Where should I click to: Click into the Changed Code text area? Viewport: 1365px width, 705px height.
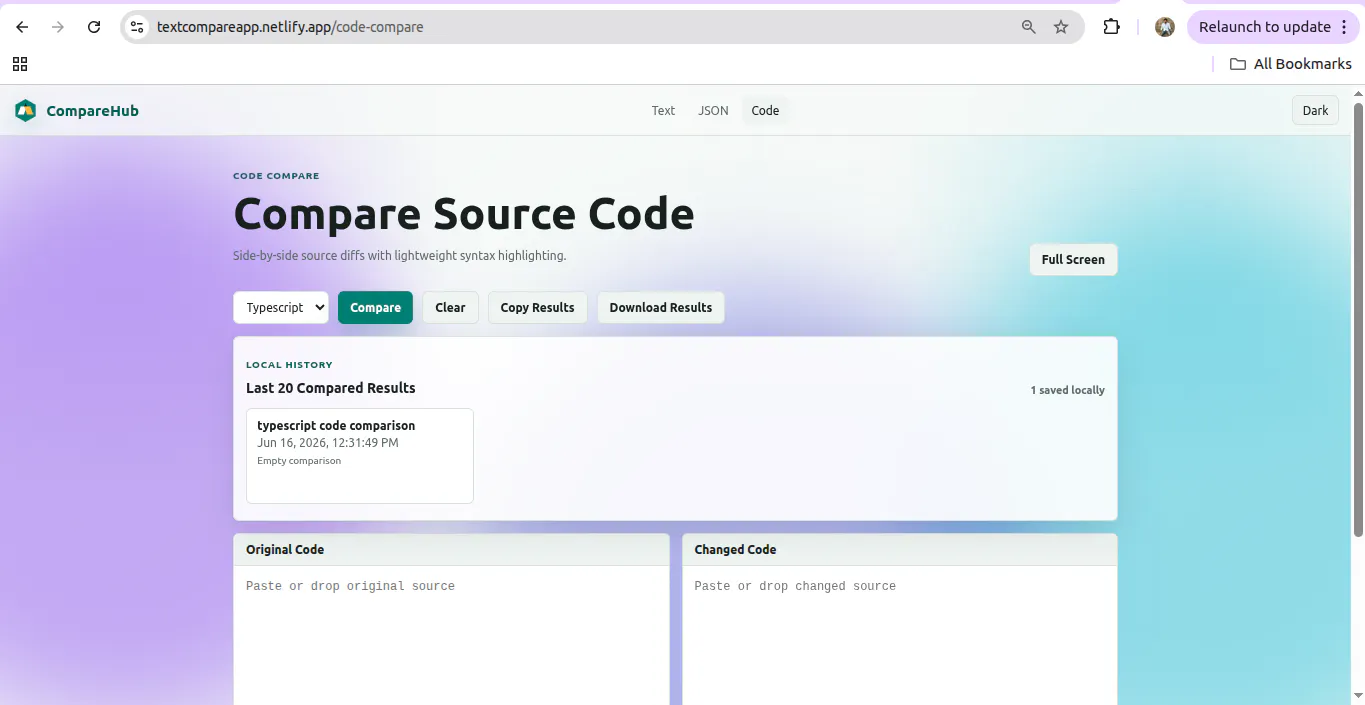[x=900, y=635]
